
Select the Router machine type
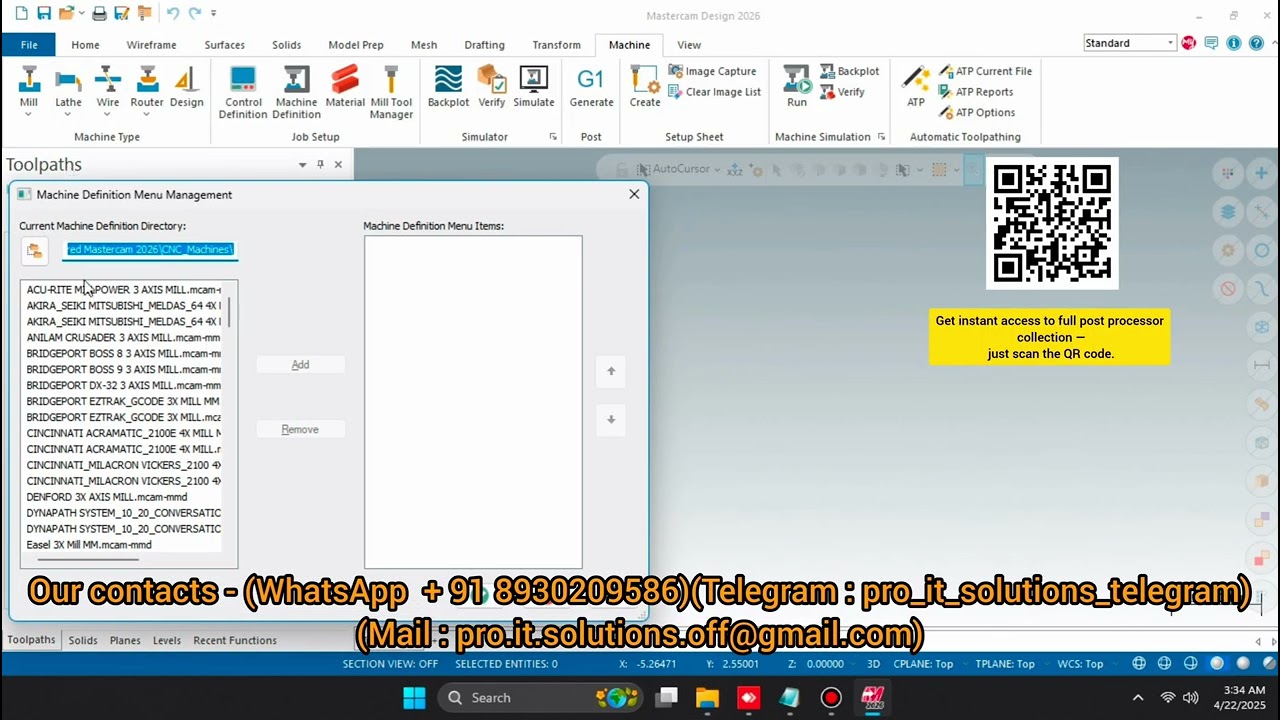[x=147, y=85]
